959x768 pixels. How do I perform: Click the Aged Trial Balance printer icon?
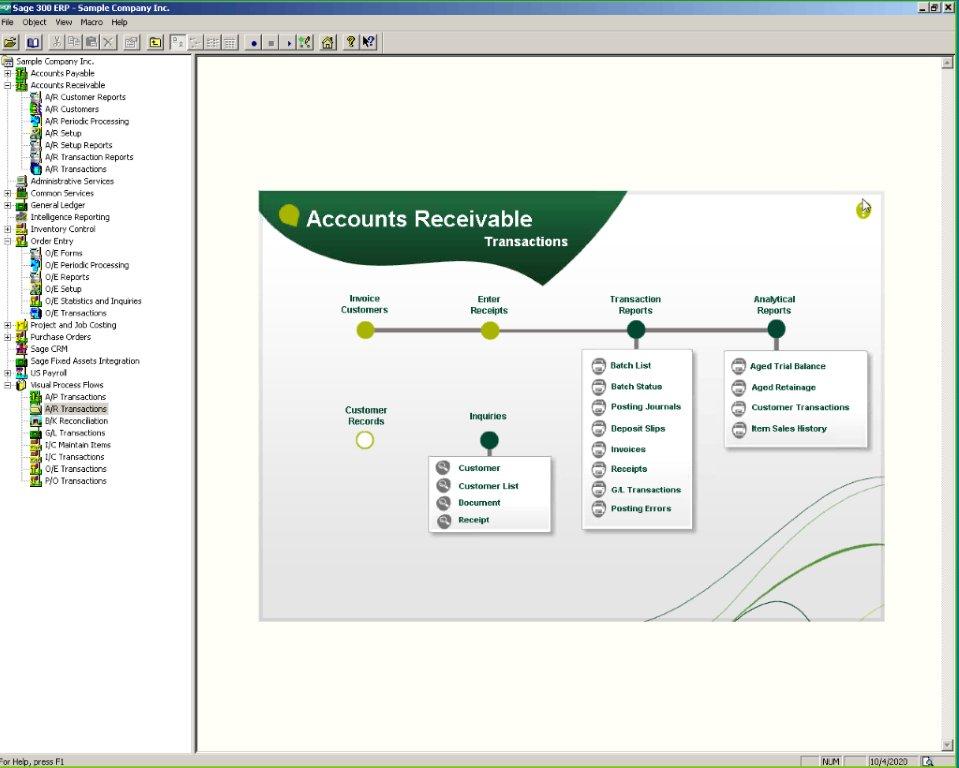pos(739,367)
